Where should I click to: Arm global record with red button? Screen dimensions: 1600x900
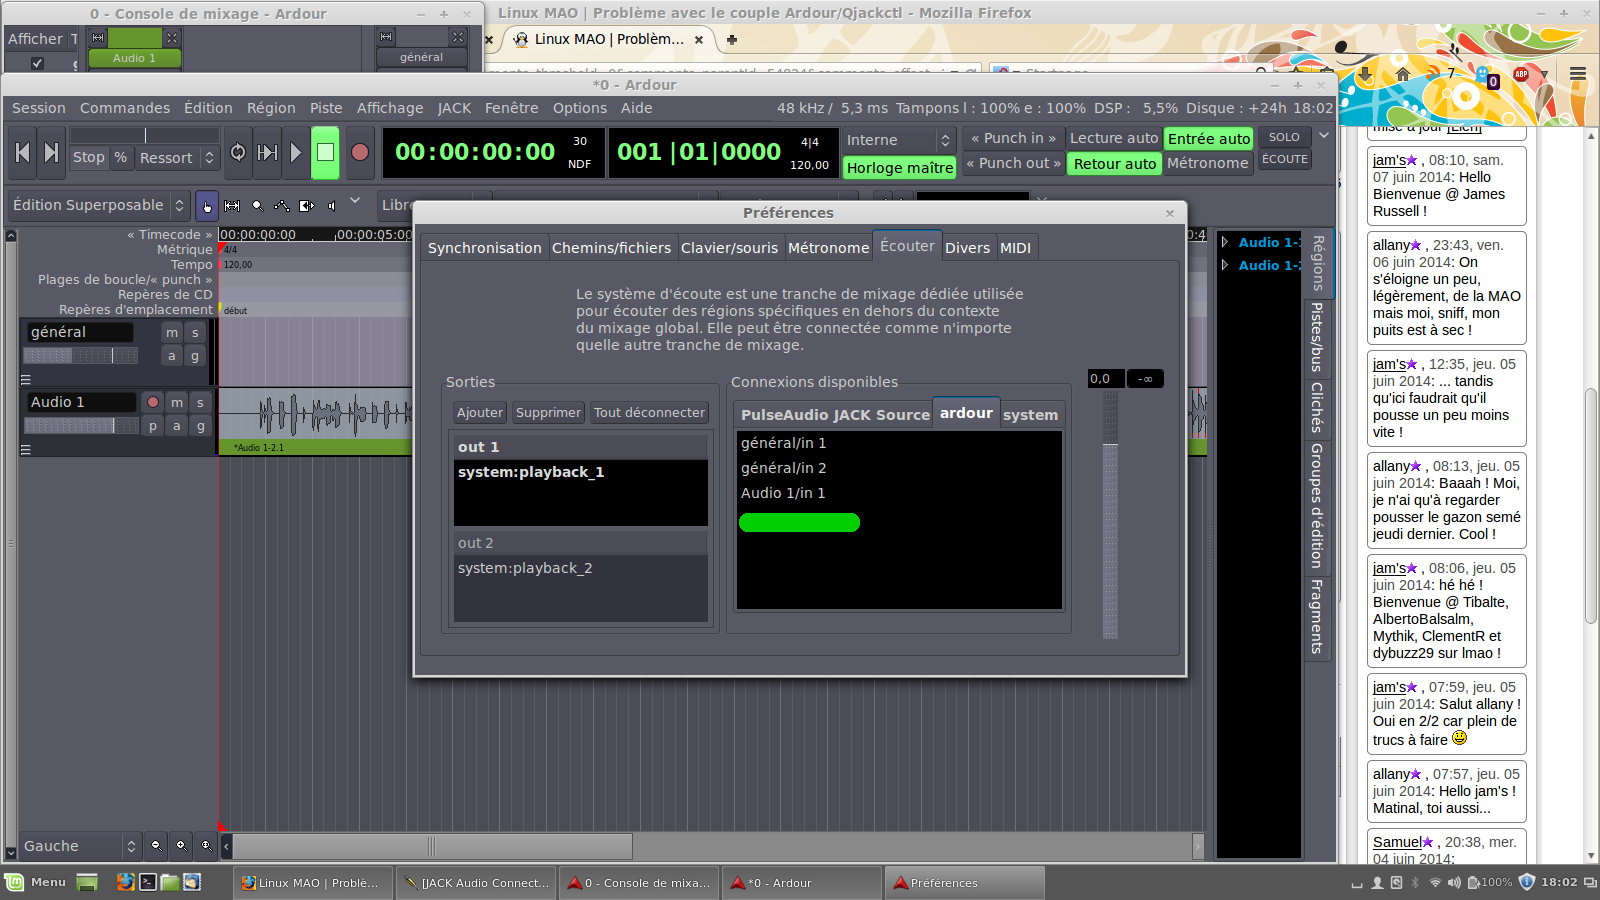click(x=360, y=152)
